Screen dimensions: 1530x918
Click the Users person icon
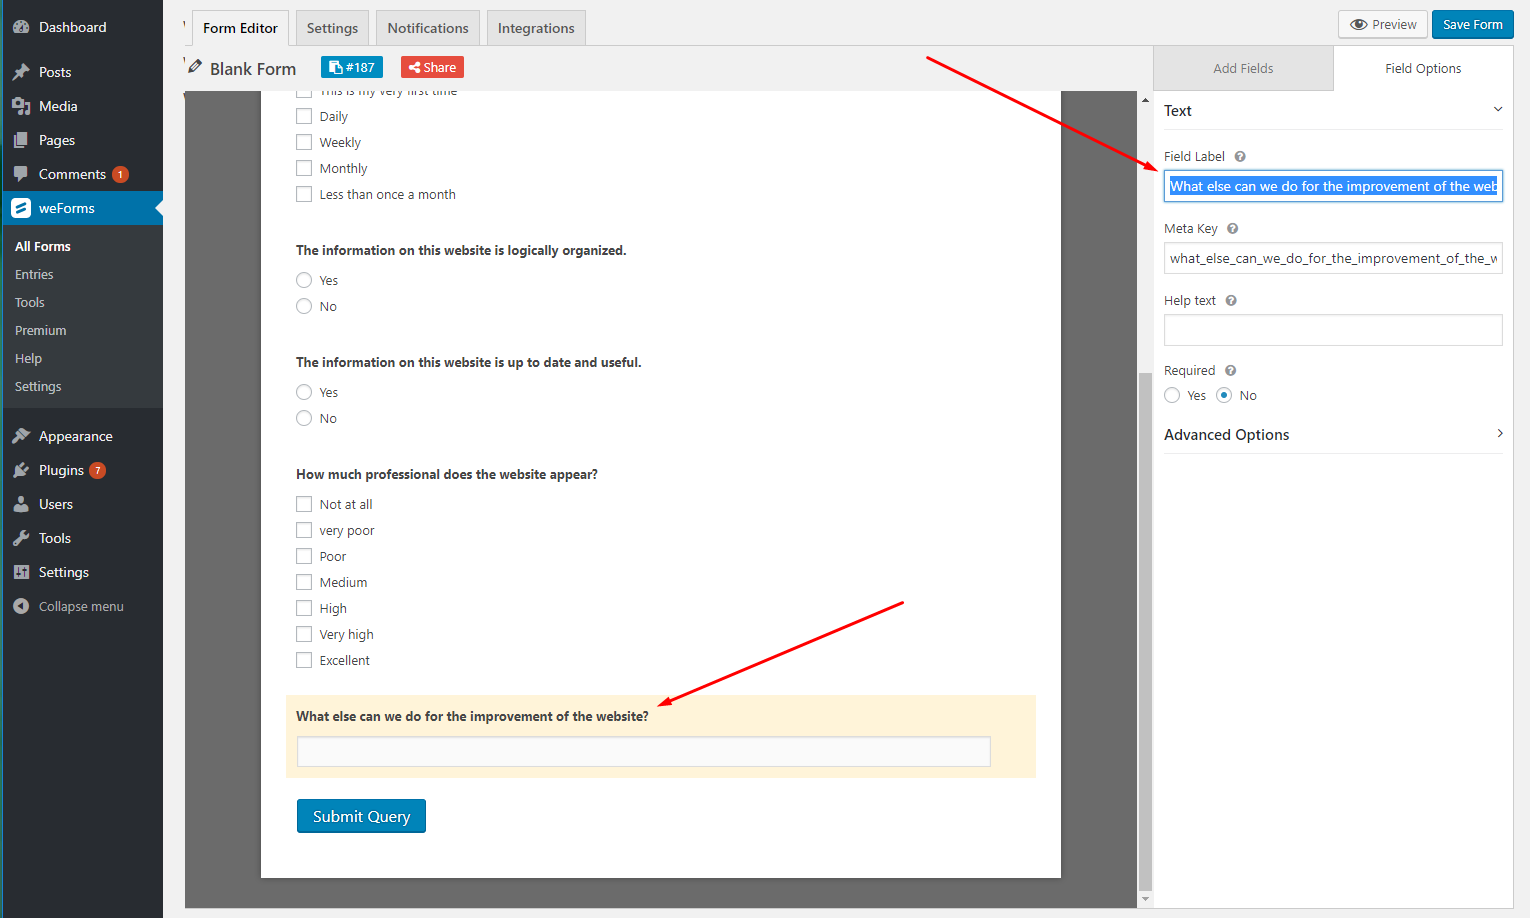[21, 504]
